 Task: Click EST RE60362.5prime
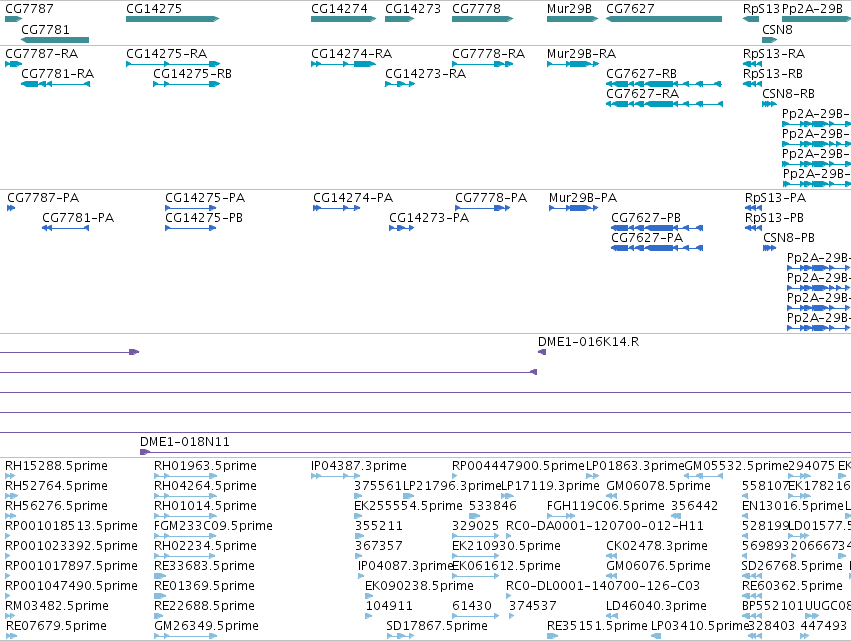coord(752,596)
